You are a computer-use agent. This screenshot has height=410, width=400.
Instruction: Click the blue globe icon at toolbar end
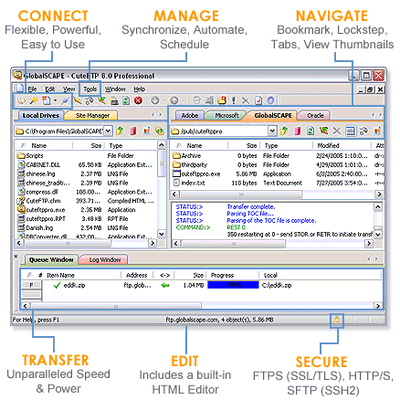[x=271, y=100]
